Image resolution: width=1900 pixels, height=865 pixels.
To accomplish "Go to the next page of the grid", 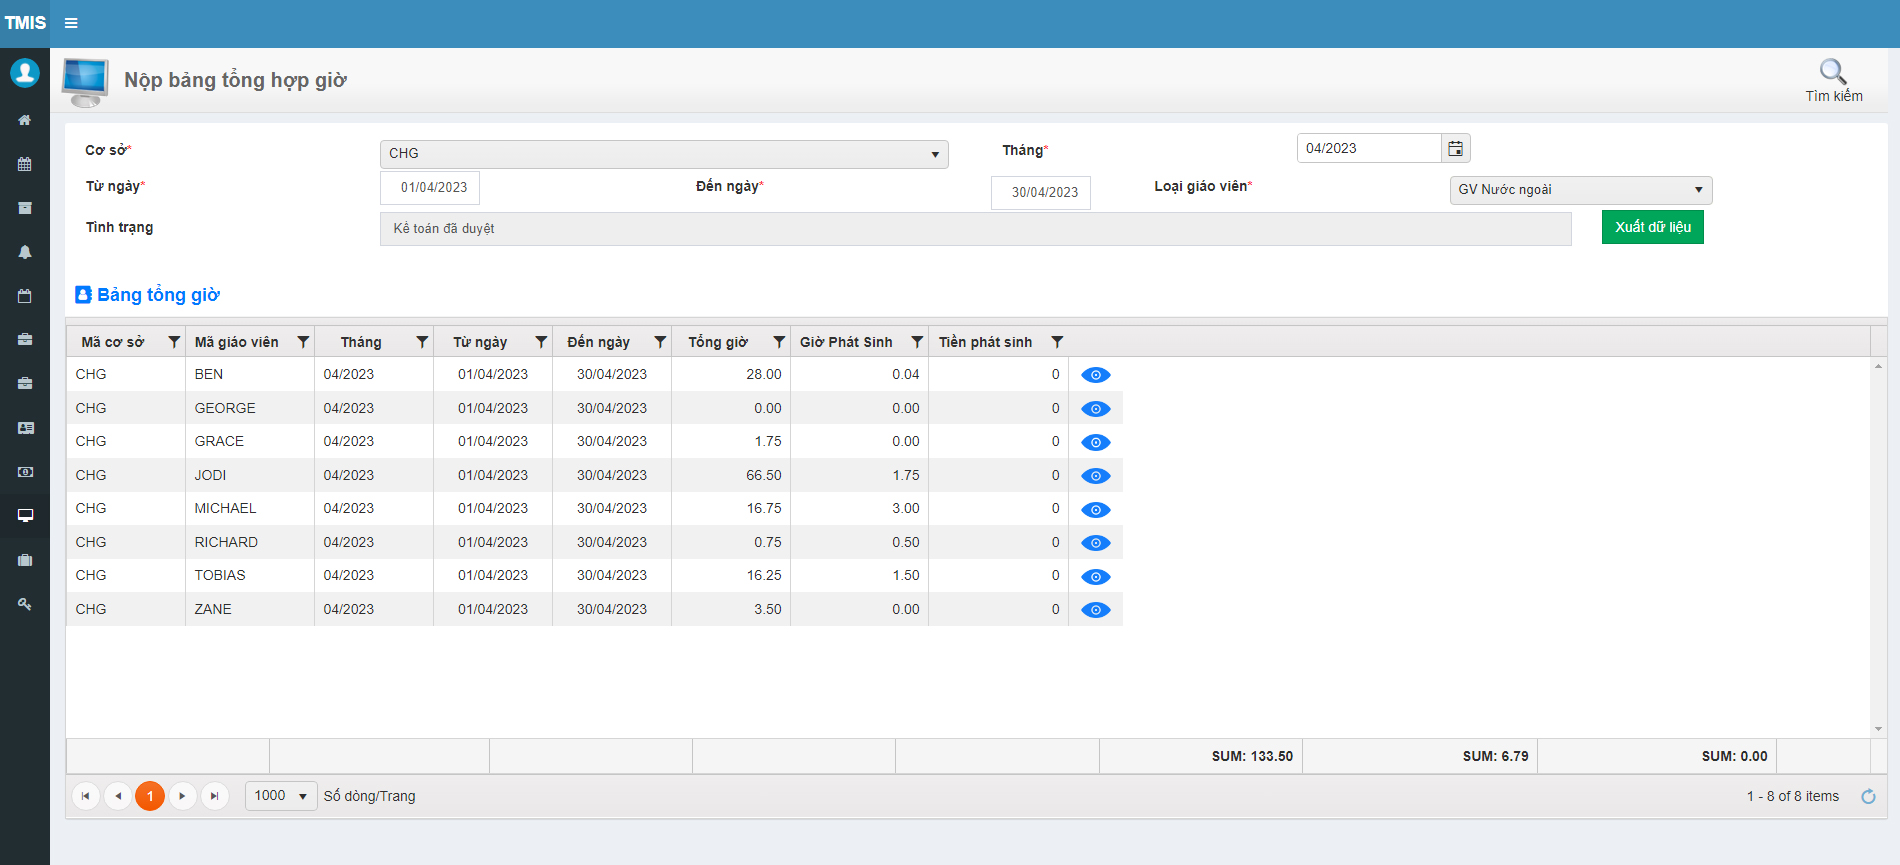I will [182, 796].
